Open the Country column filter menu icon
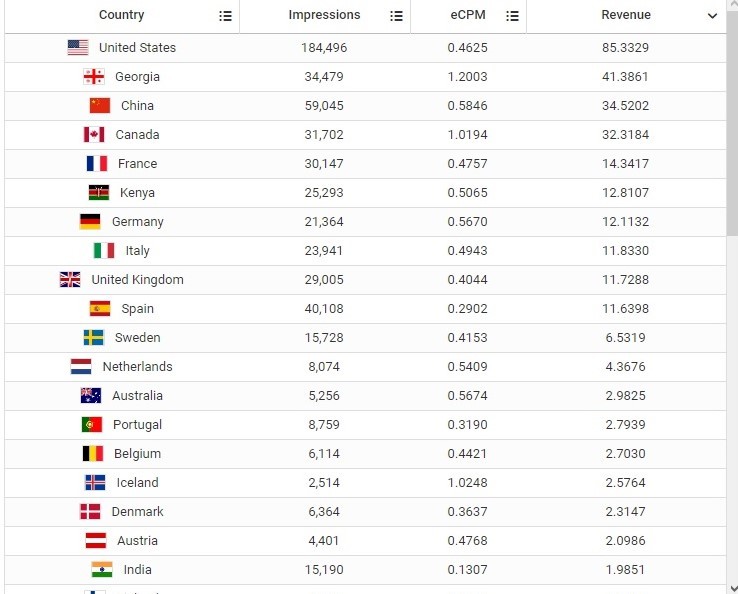This screenshot has width=738, height=594. tap(225, 16)
